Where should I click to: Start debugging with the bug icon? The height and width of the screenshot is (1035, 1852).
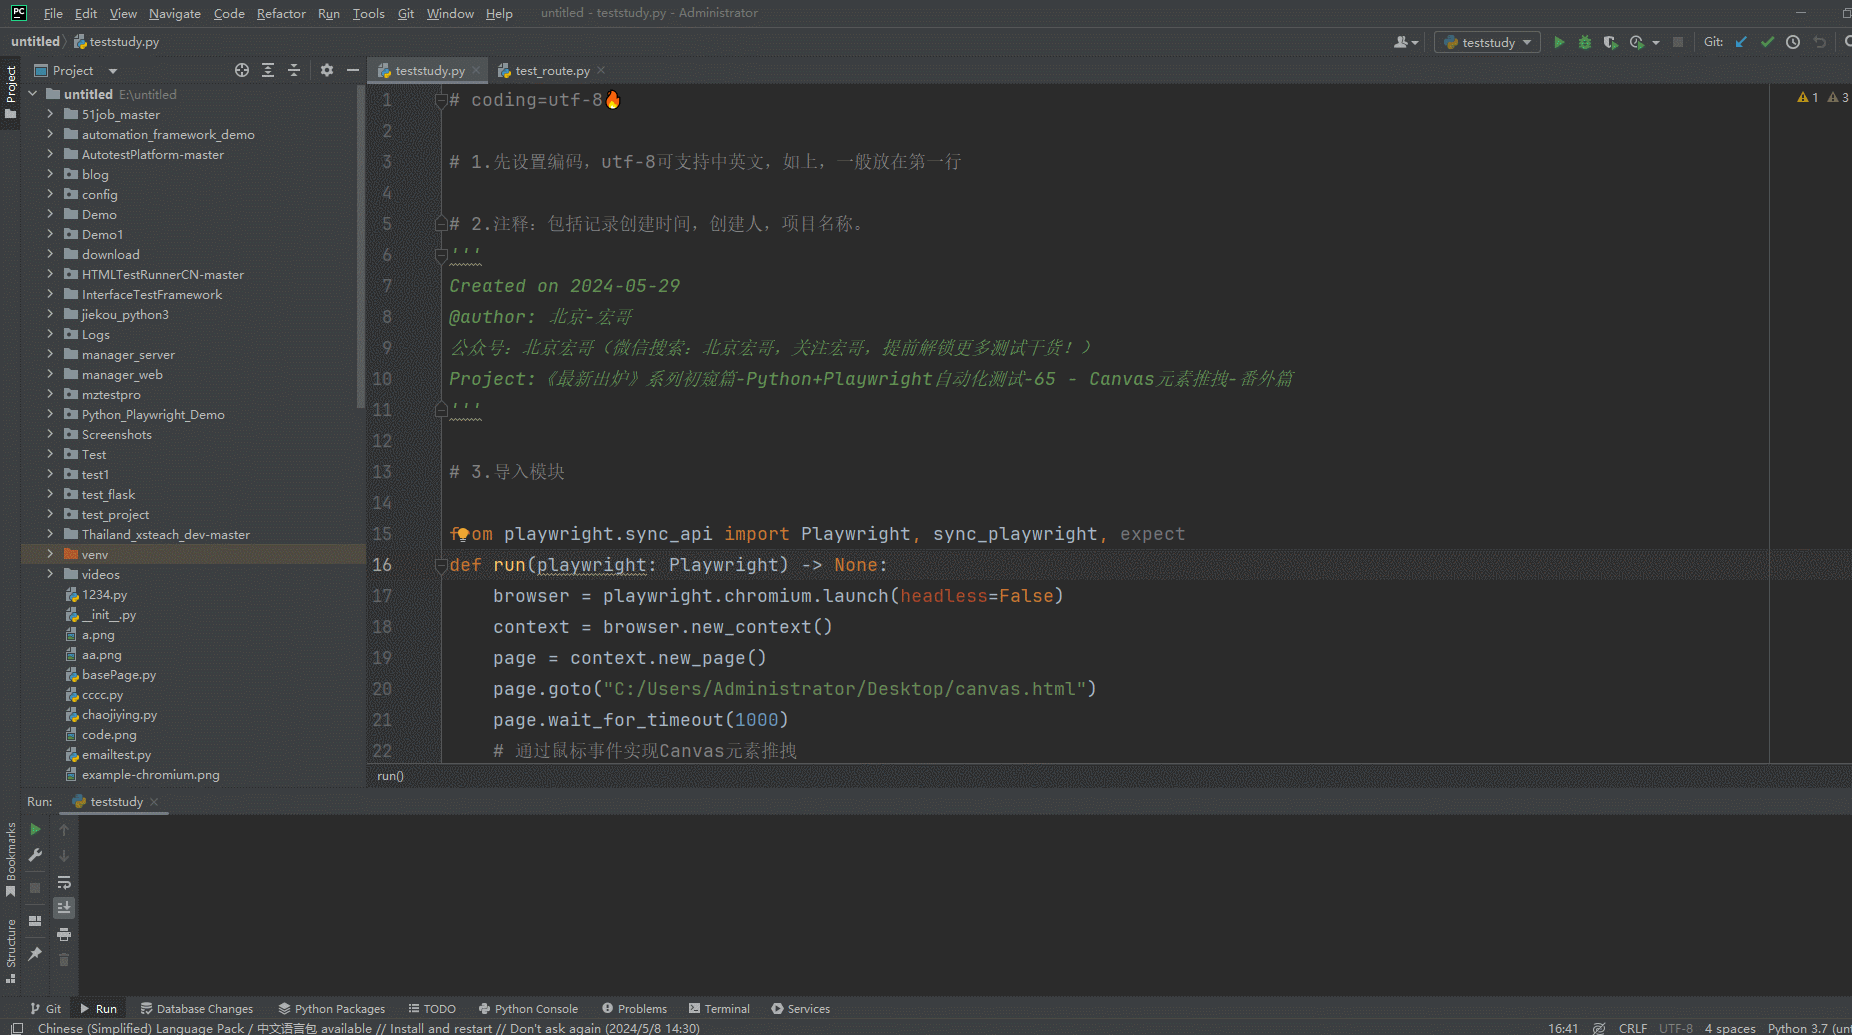click(1585, 42)
